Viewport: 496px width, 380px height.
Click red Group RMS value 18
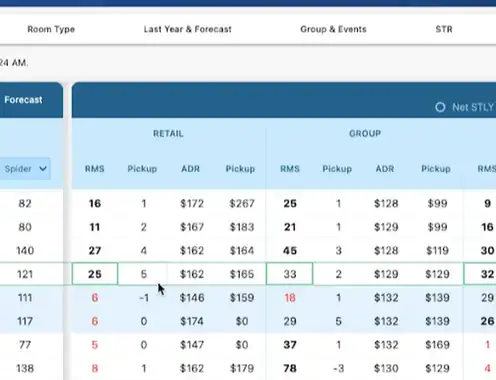coord(290,298)
